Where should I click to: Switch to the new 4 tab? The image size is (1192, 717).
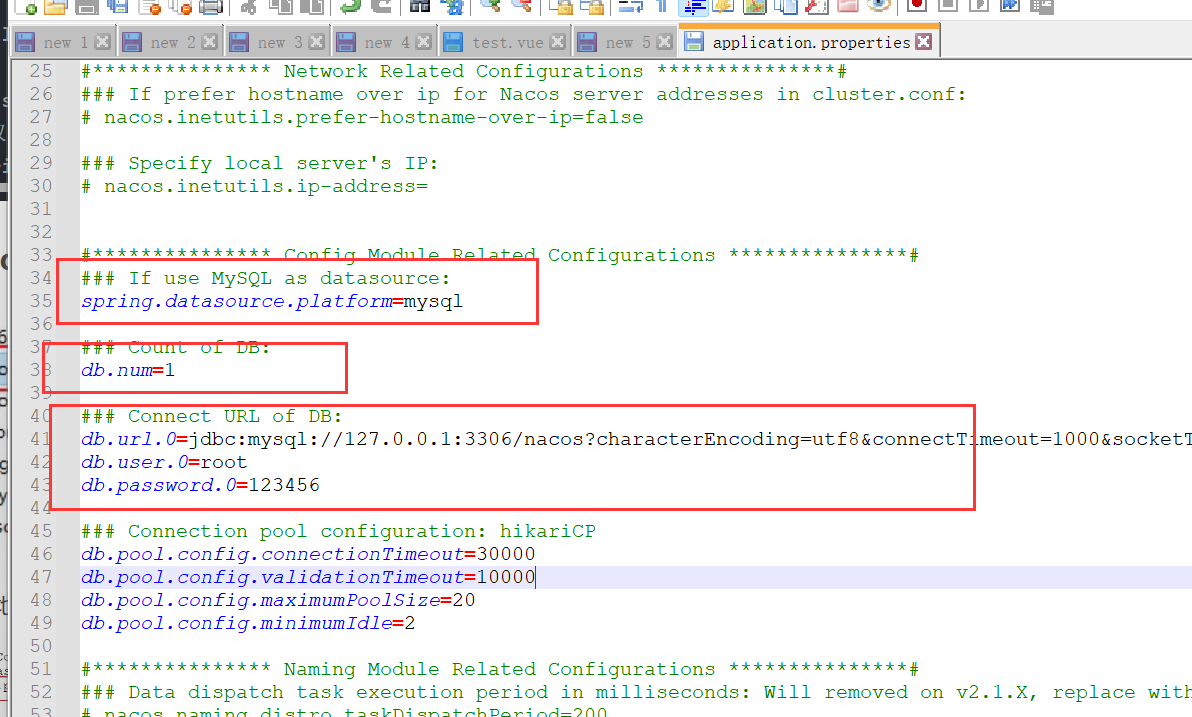tap(385, 43)
